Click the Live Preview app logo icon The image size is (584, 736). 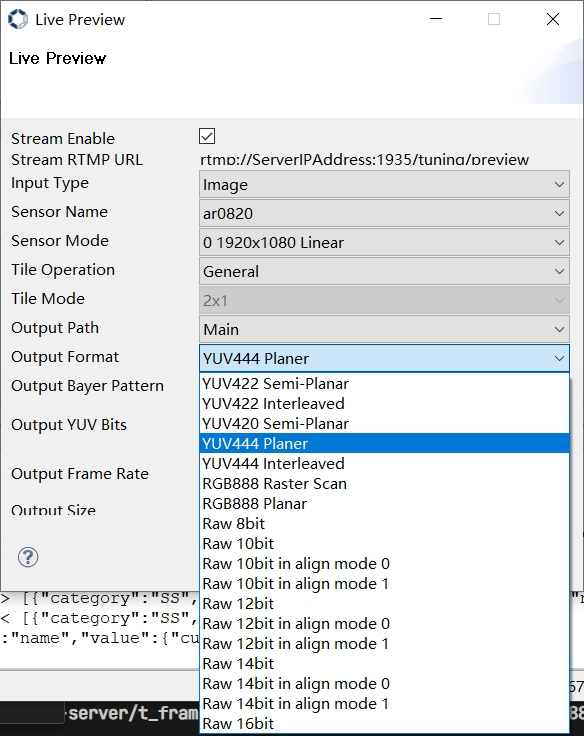tap(18, 19)
